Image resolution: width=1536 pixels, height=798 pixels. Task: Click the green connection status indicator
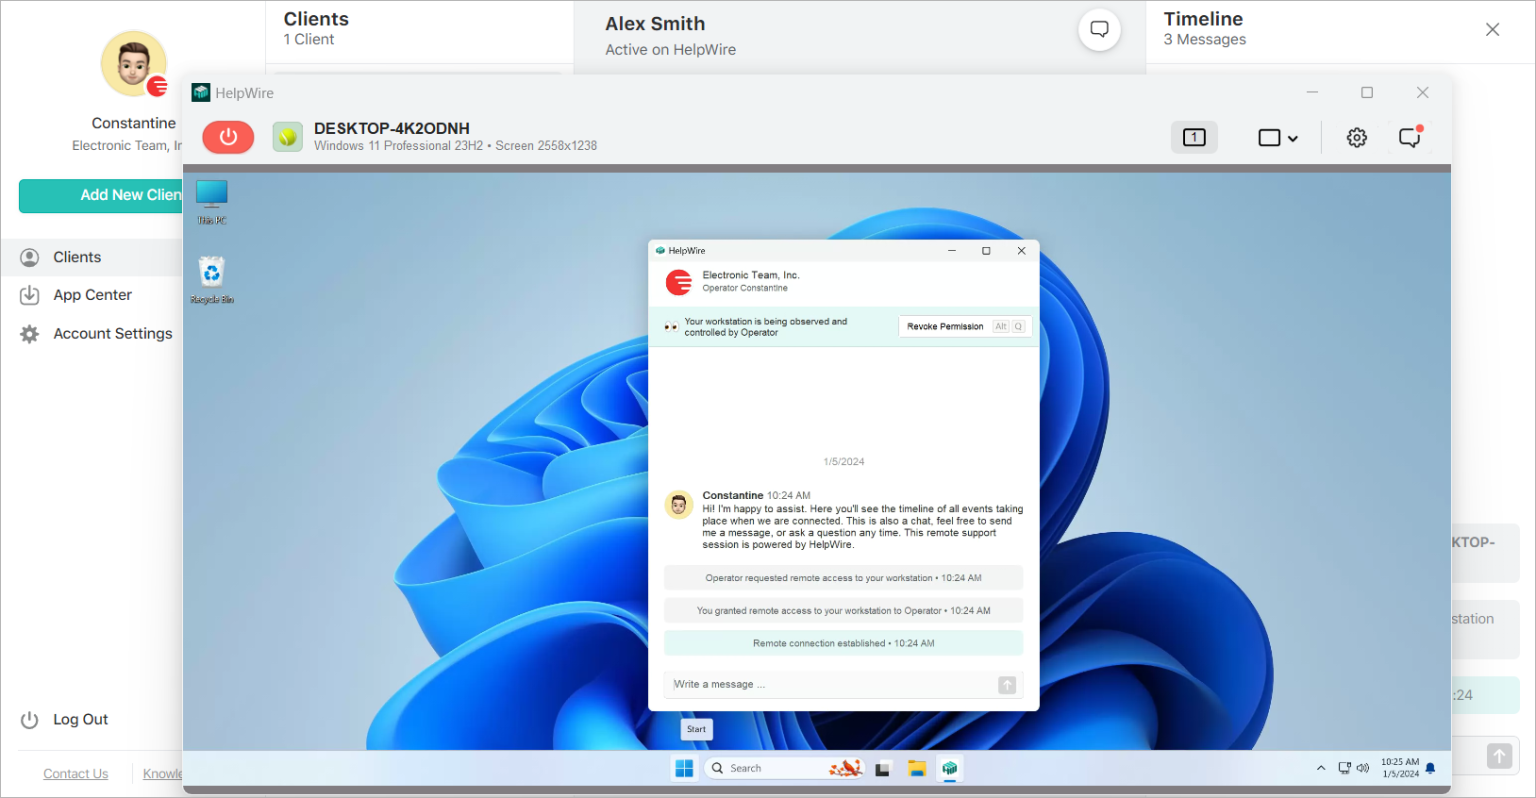[x=288, y=137]
